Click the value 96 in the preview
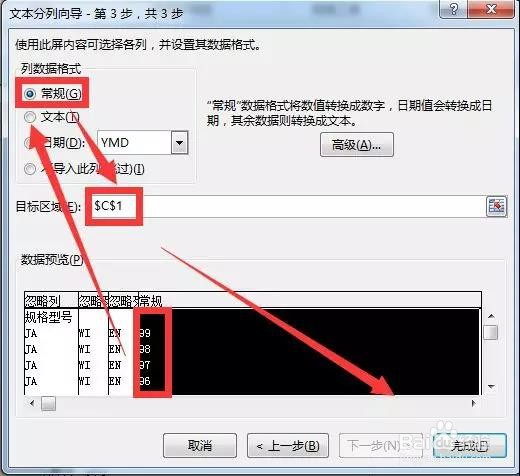The height and width of the screenshot is (476, 520). 145,381
